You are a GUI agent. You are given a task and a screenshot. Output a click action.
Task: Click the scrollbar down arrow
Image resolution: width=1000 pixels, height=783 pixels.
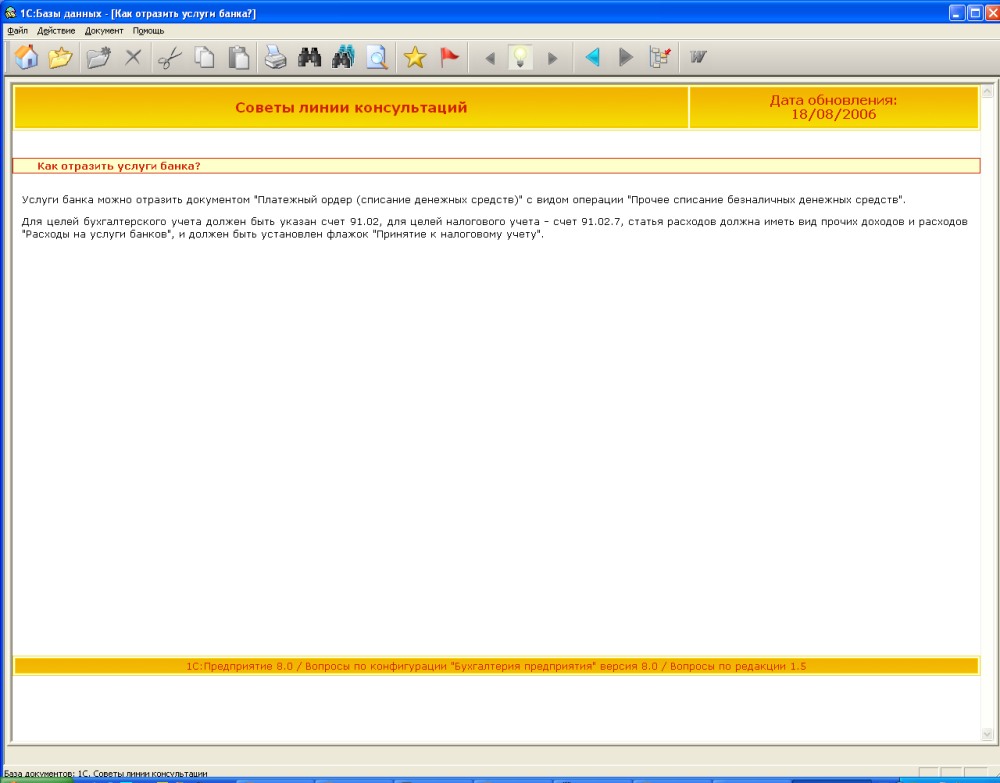[989, 734]
